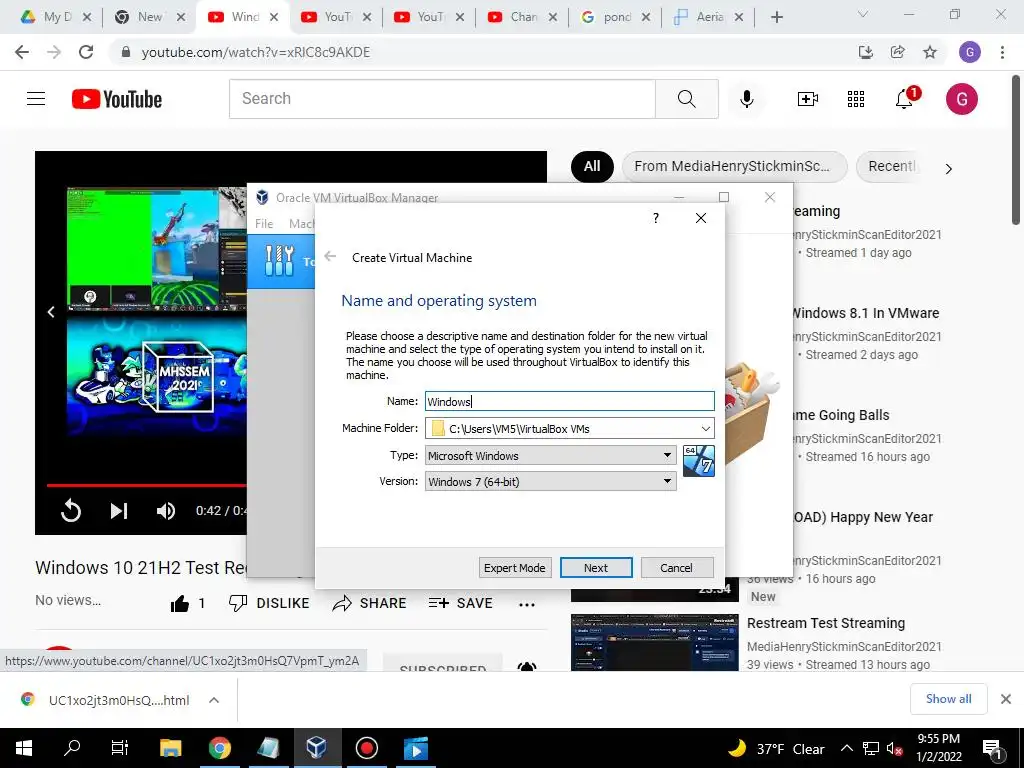Go back with the wizard back arrow
Viewport: 1024px width, 768px height.
pos(330,257)
